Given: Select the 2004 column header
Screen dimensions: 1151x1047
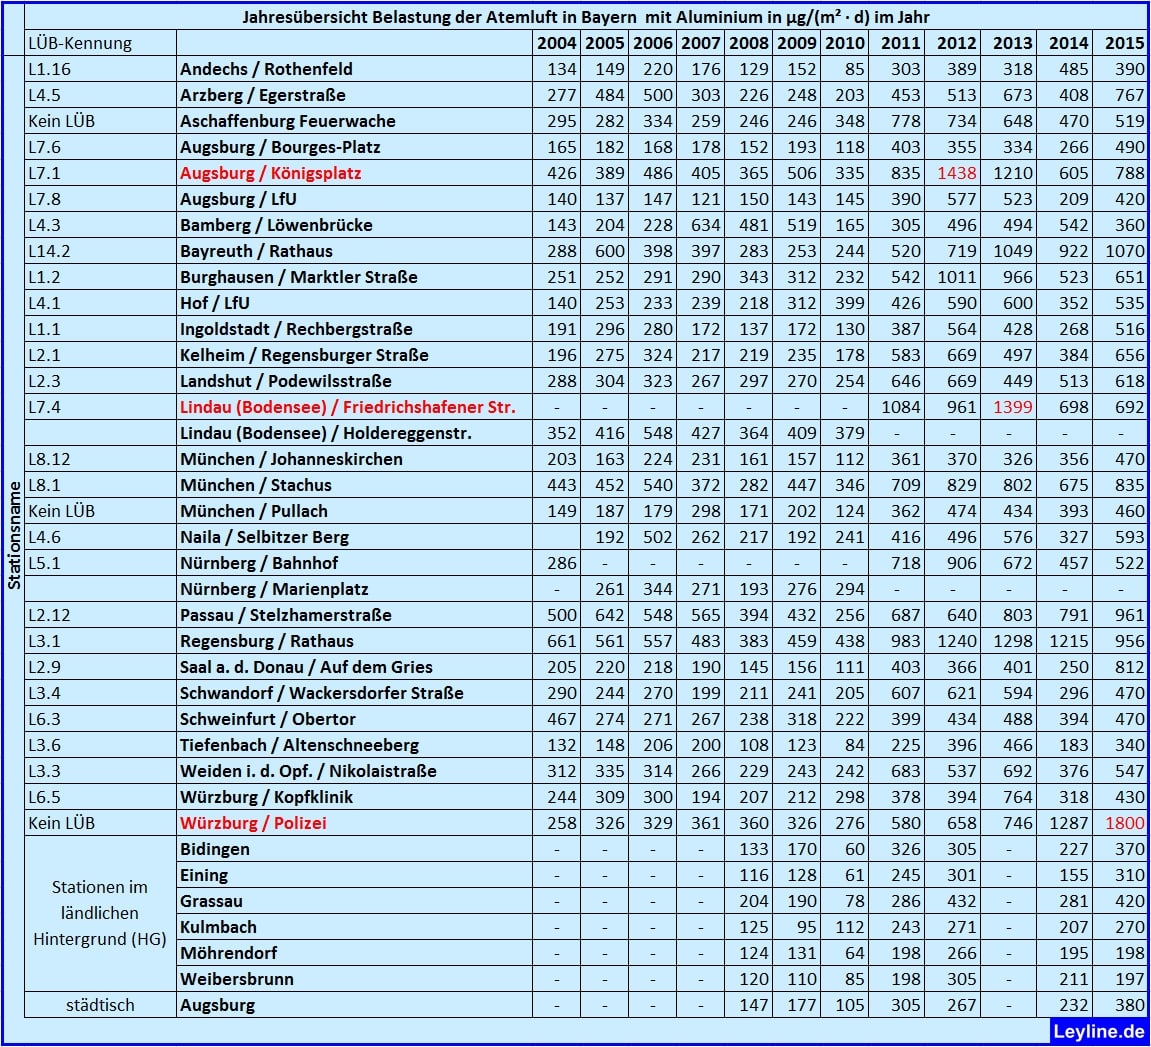Looking at the screenshot, I should [556, 43].
